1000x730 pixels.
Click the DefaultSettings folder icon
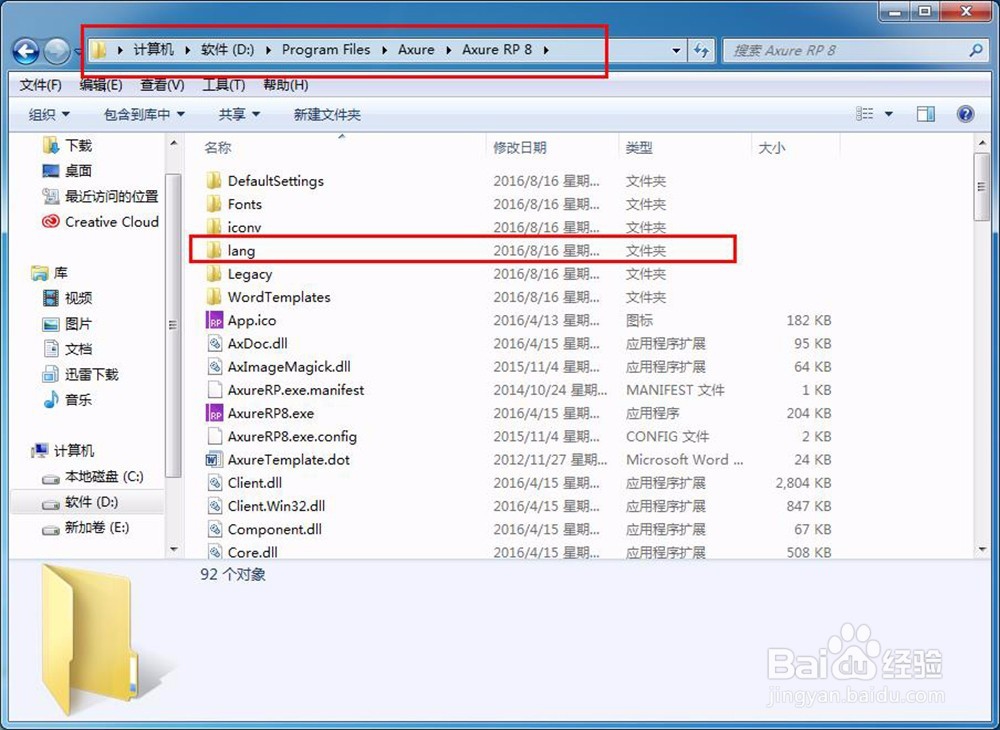(214, 180)
